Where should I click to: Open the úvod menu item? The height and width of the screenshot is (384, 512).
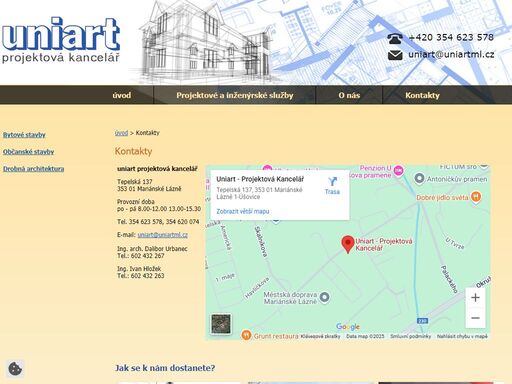[122, 95]
